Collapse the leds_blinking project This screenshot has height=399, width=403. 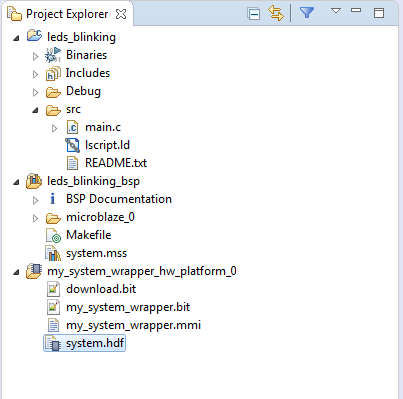[x=16, y=38]
